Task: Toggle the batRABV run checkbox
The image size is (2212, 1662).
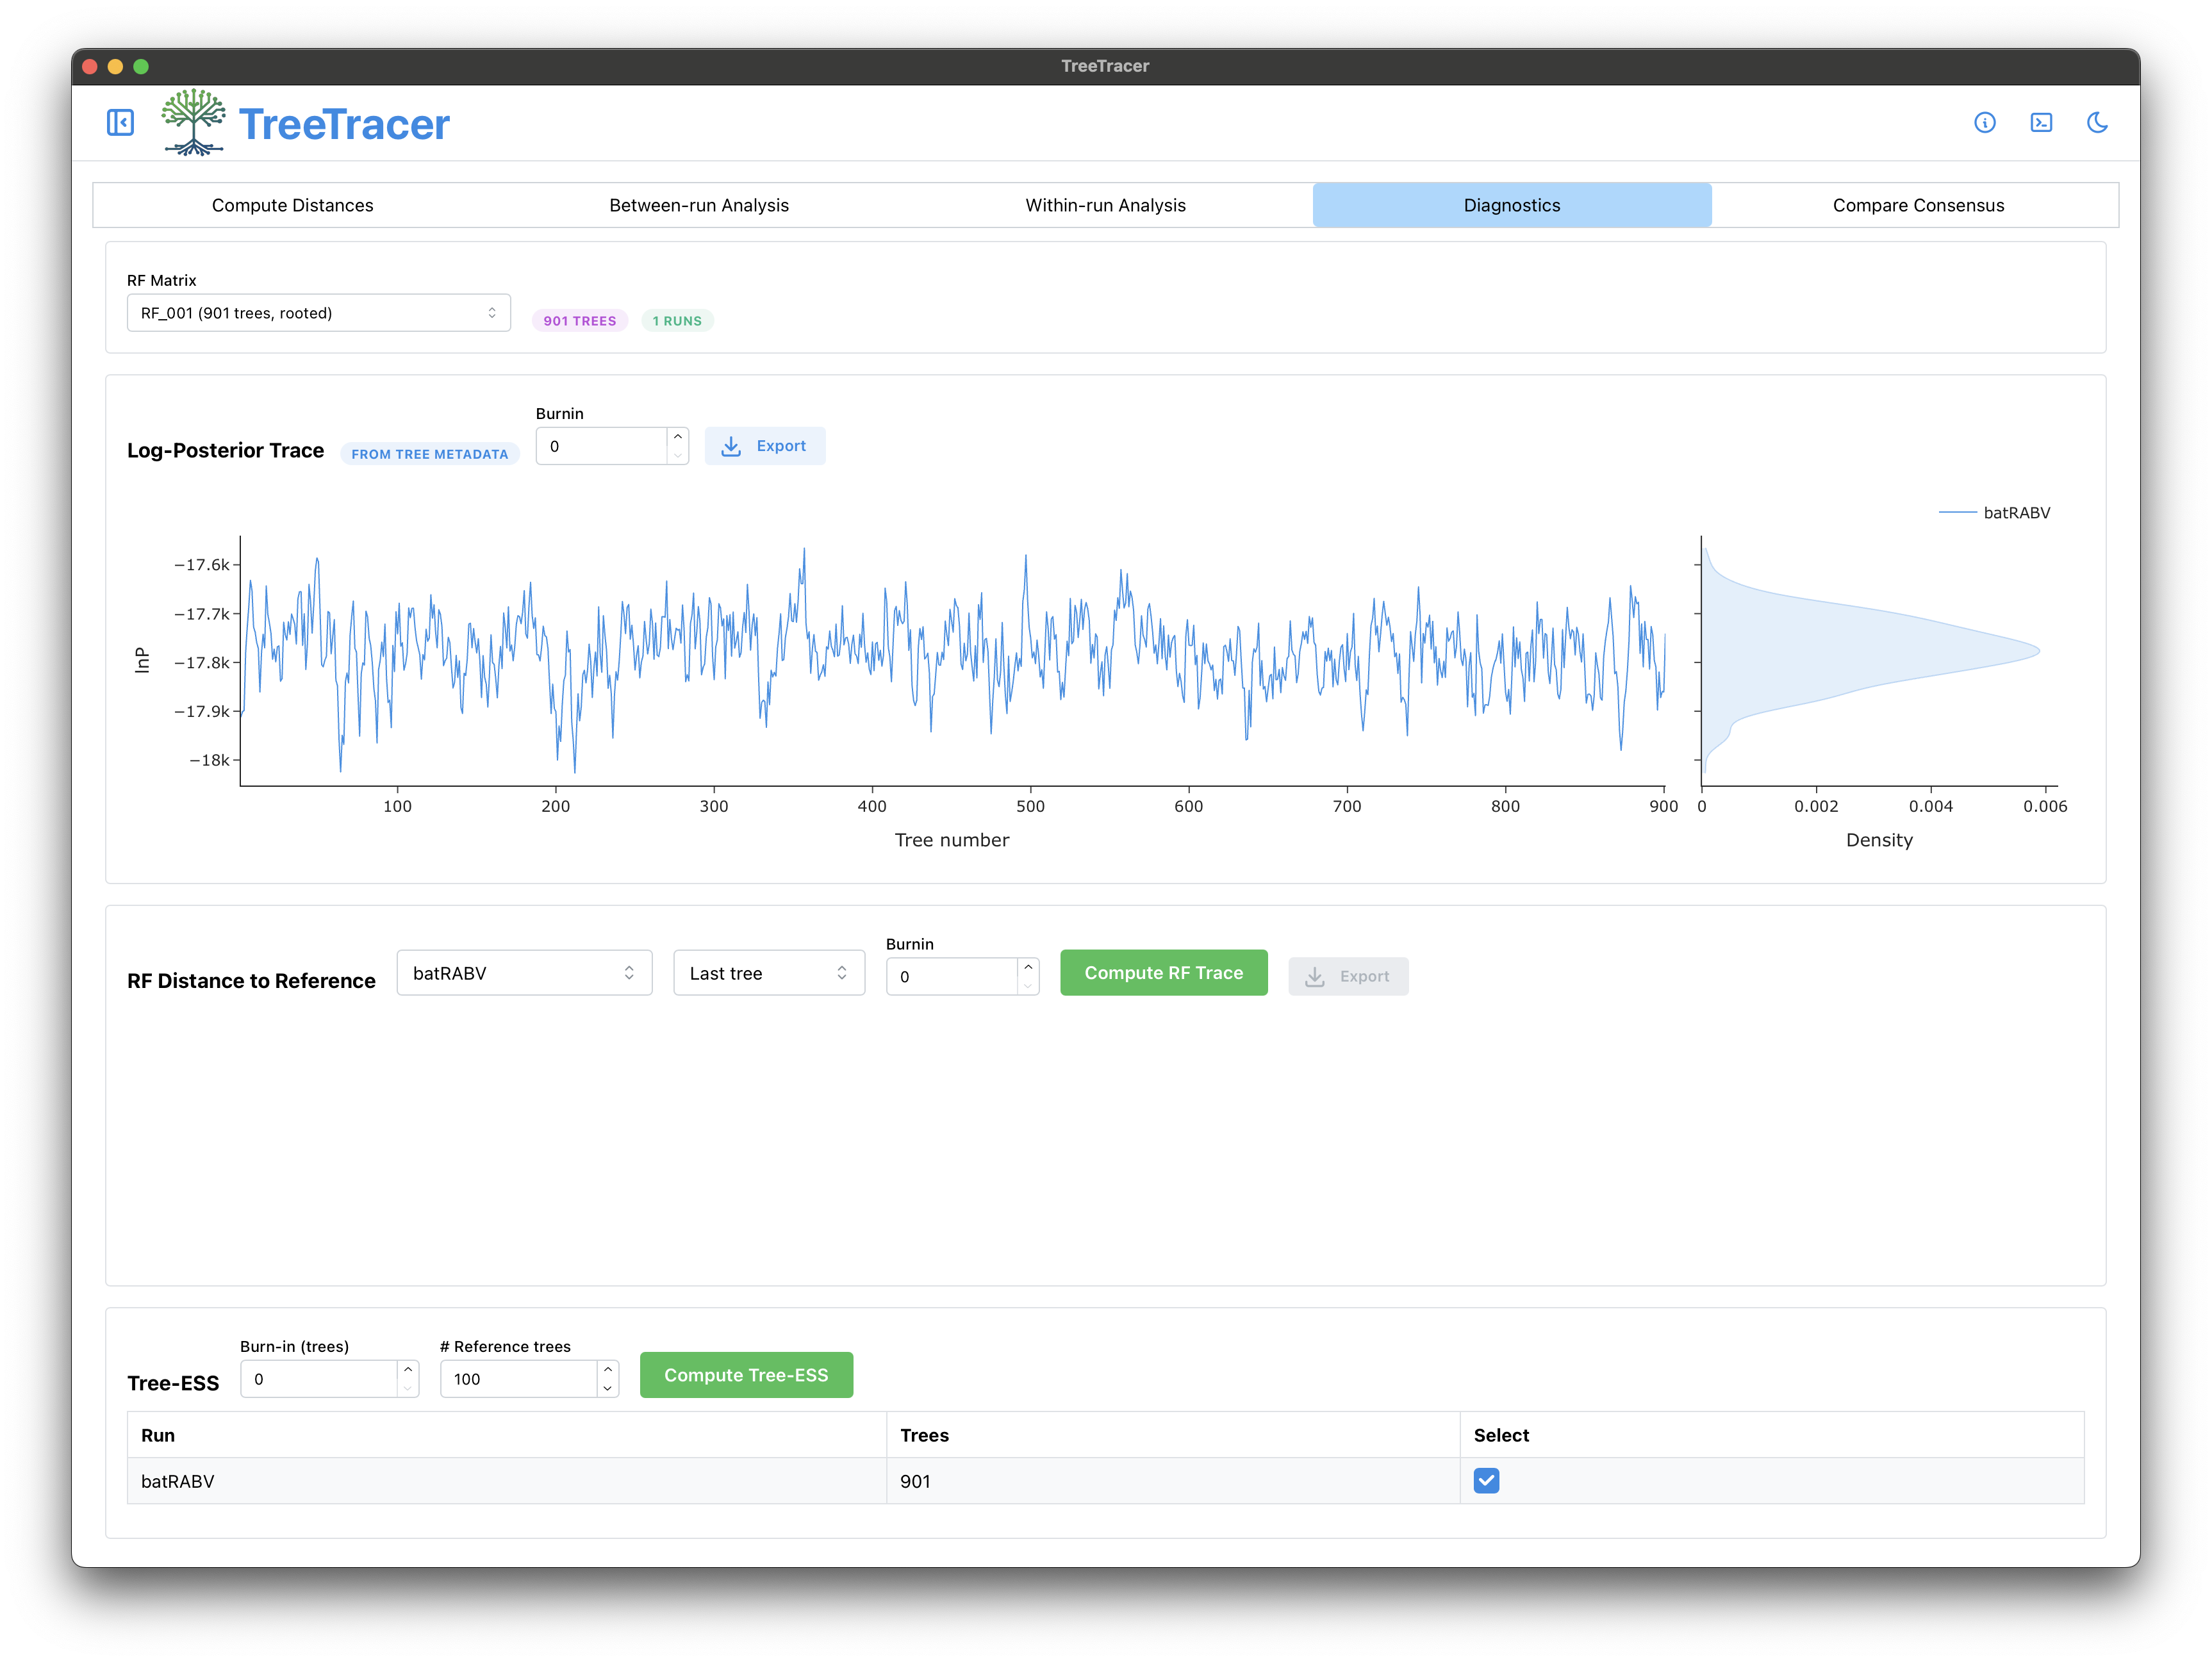Action: click(x=1486, y=1481)
